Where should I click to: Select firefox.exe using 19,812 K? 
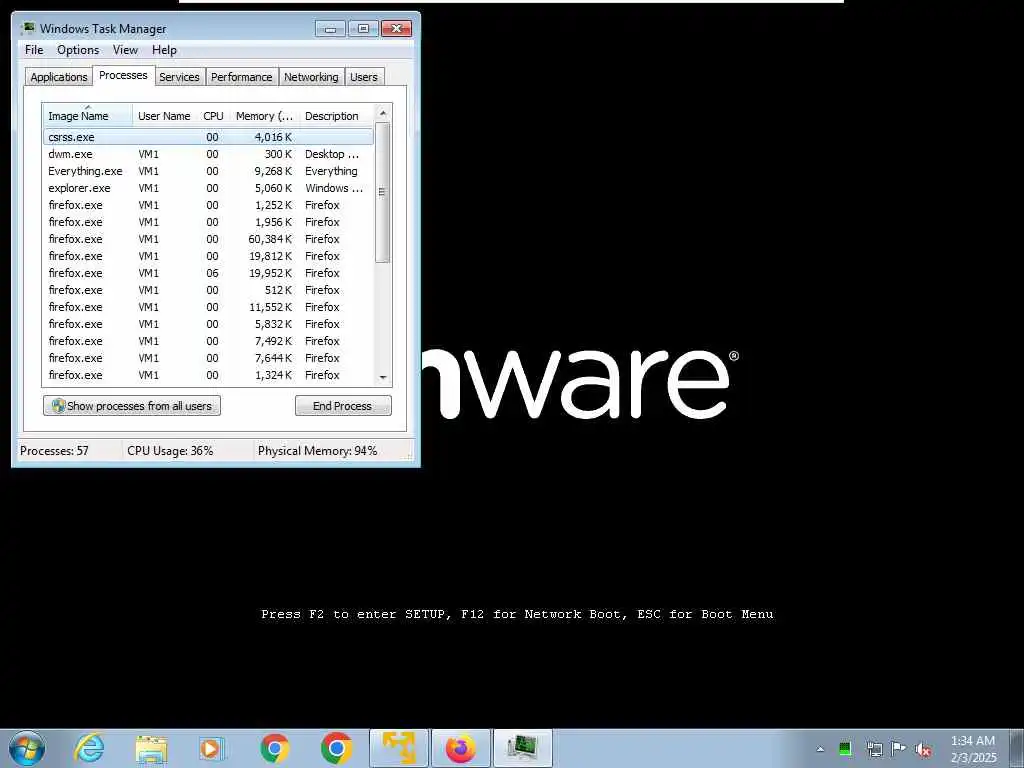[208, 256]
